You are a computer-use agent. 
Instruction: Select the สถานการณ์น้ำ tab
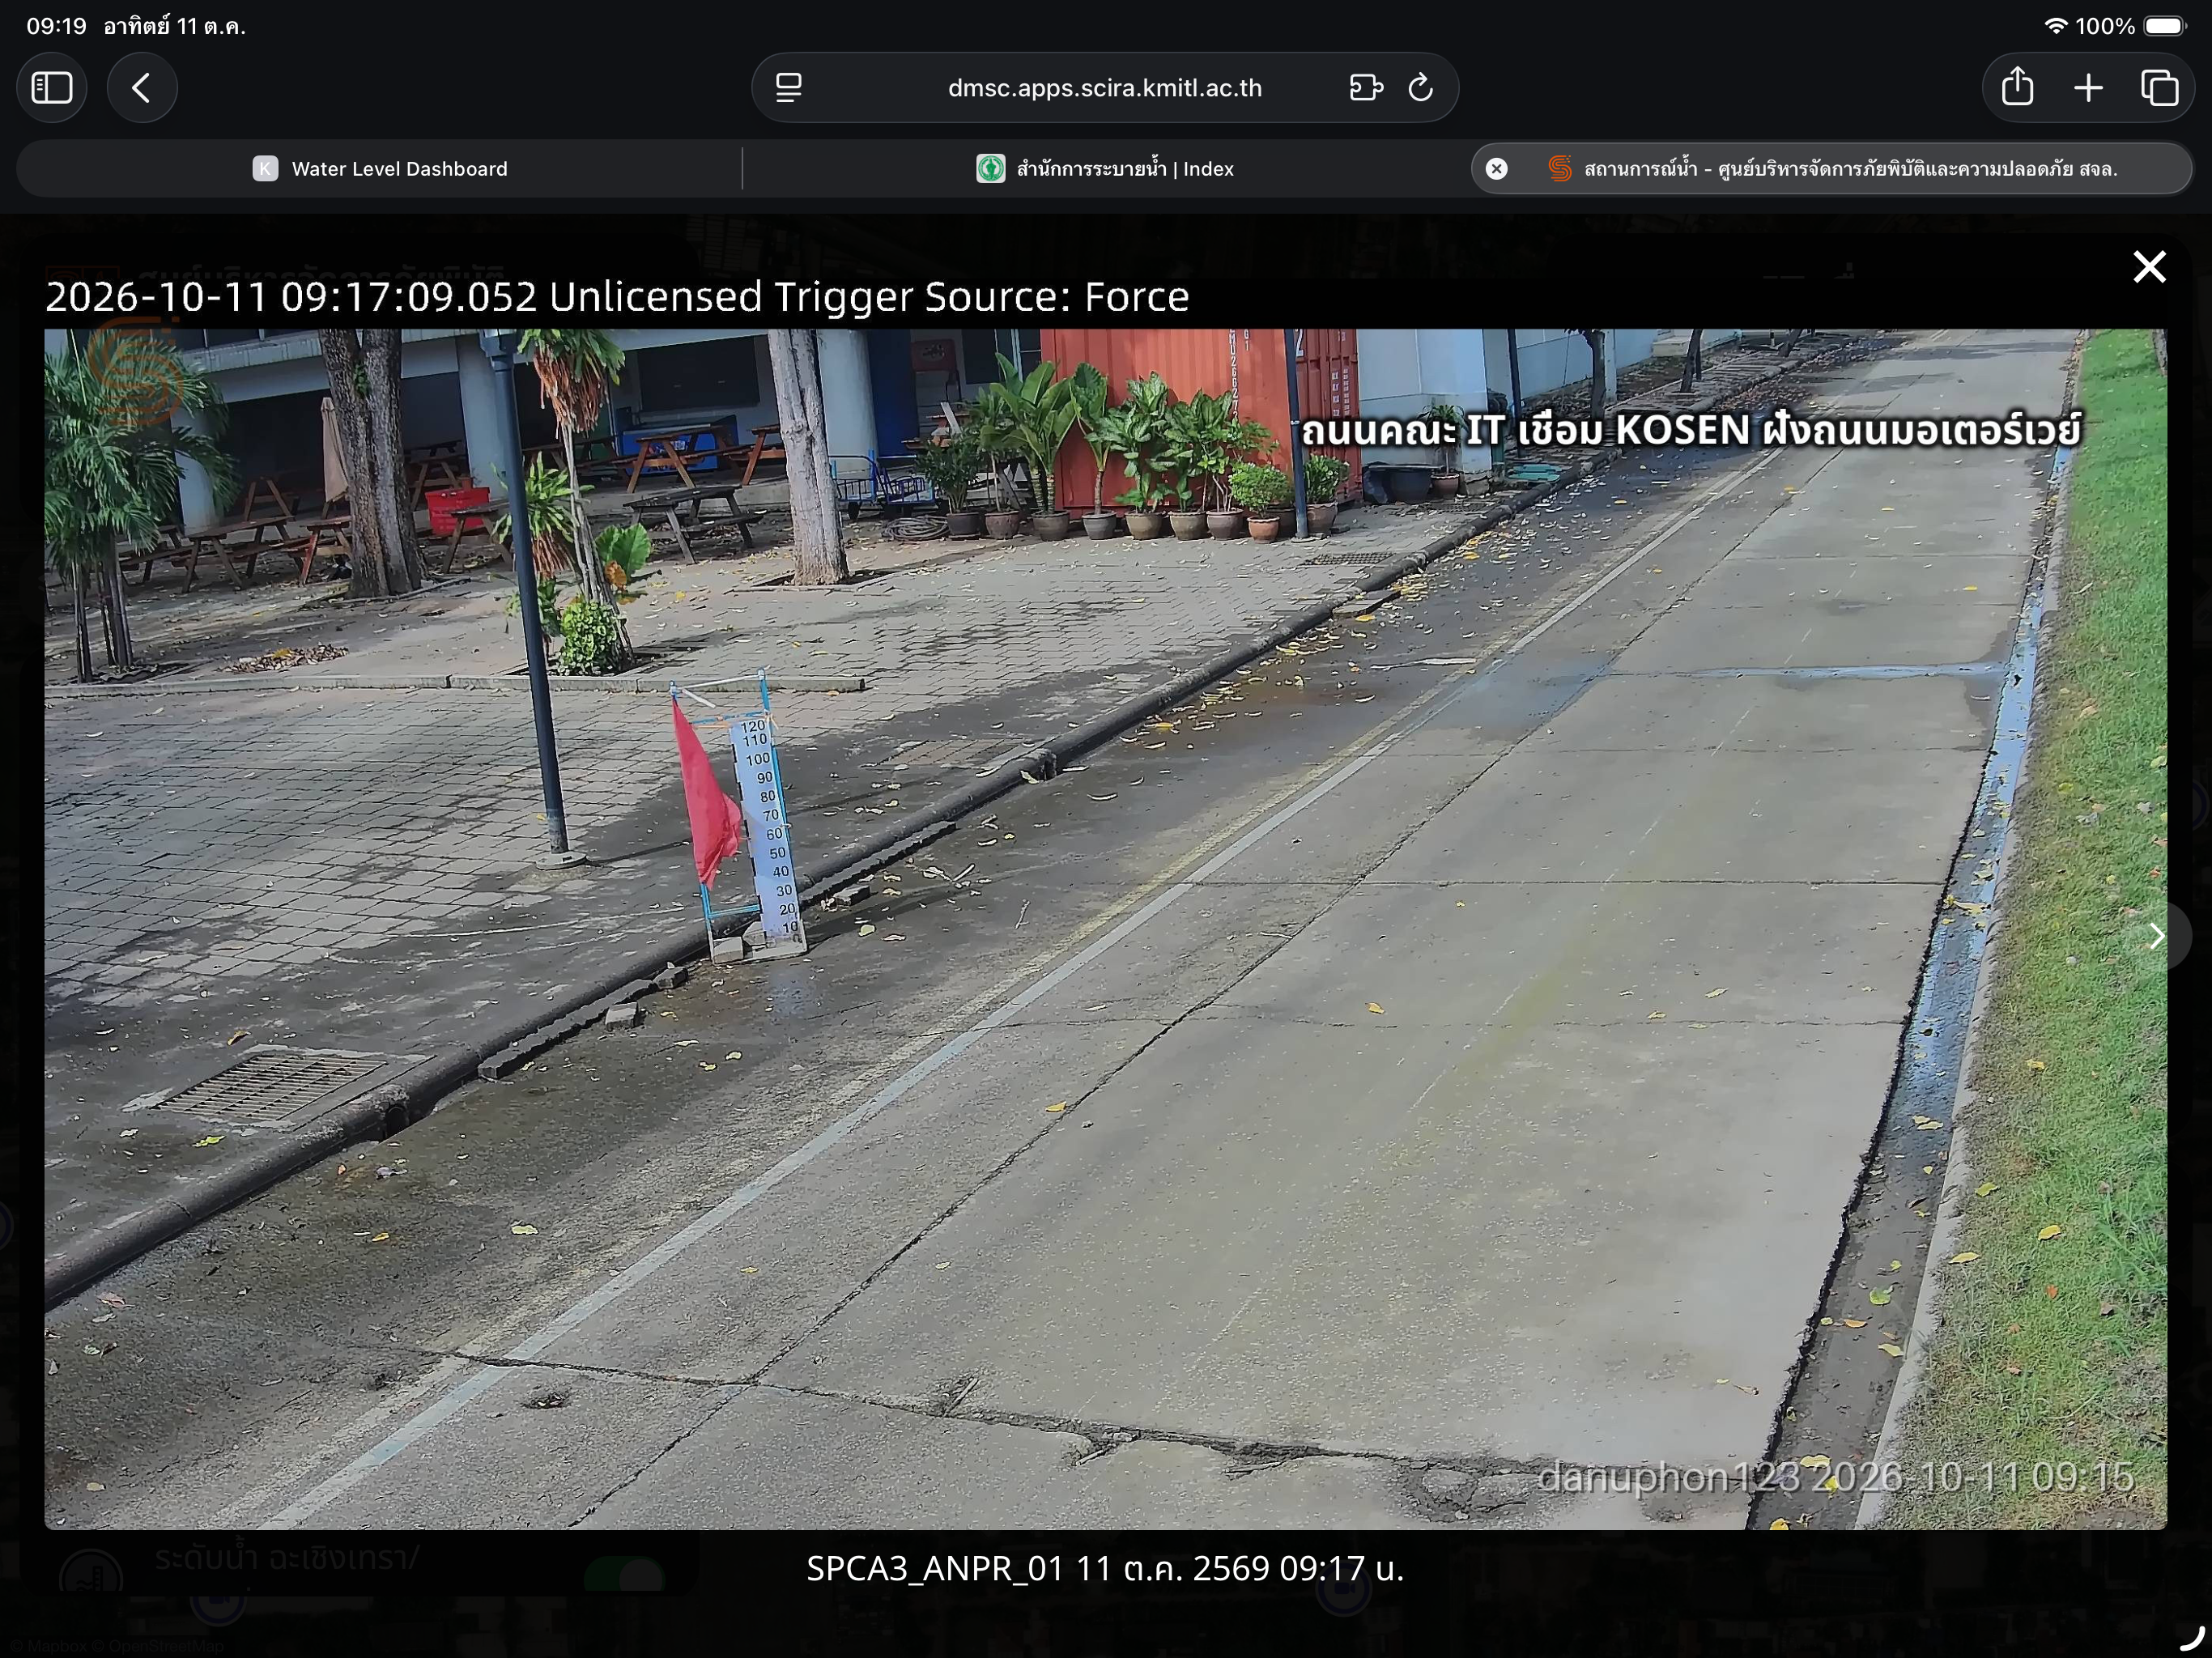pyautogui.click(x=1831, y=169)
